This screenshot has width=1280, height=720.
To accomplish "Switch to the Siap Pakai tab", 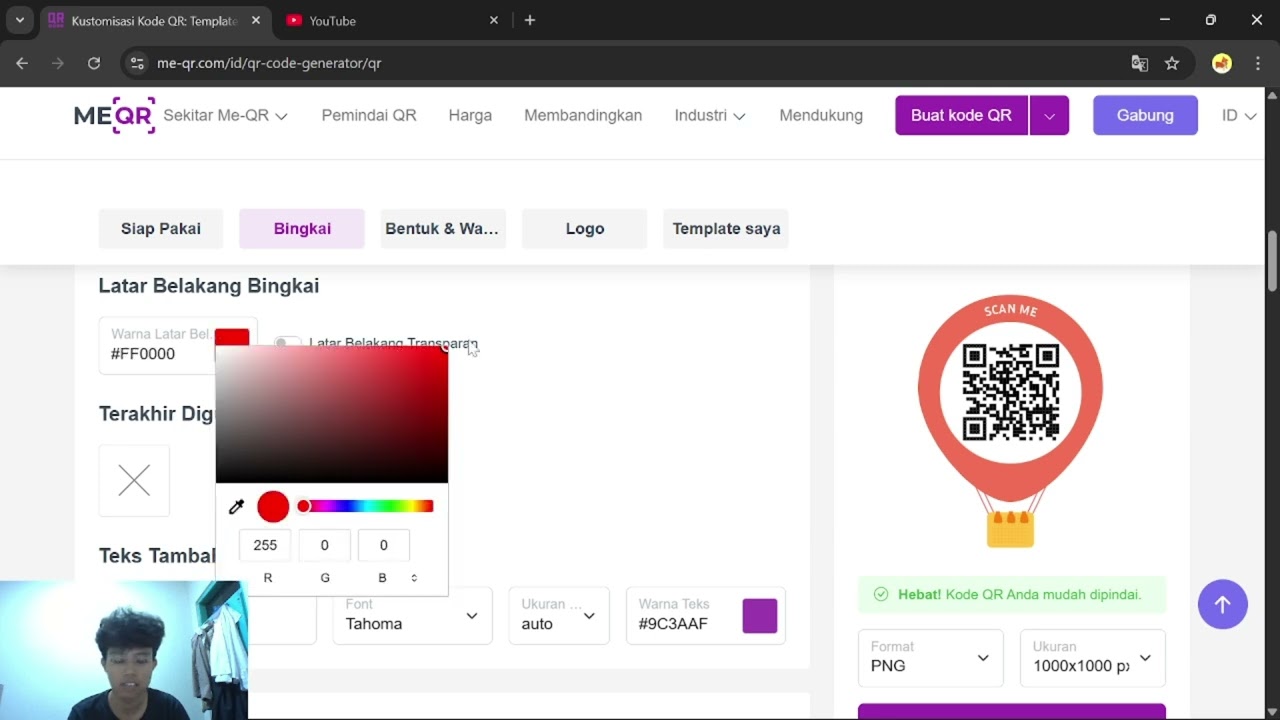I will click(x=161, y=229).
